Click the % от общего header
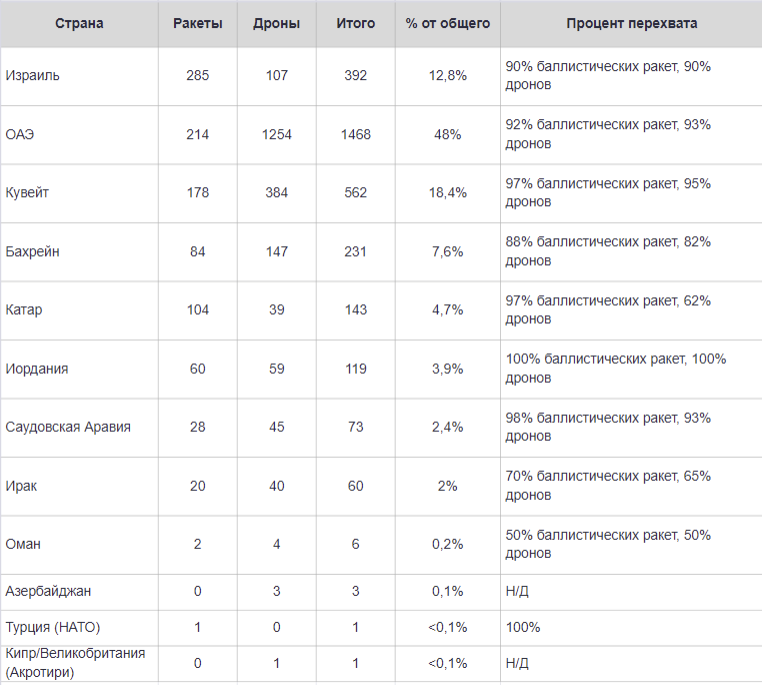This screenshot has width=762, height=685. (x=447, y=23)
